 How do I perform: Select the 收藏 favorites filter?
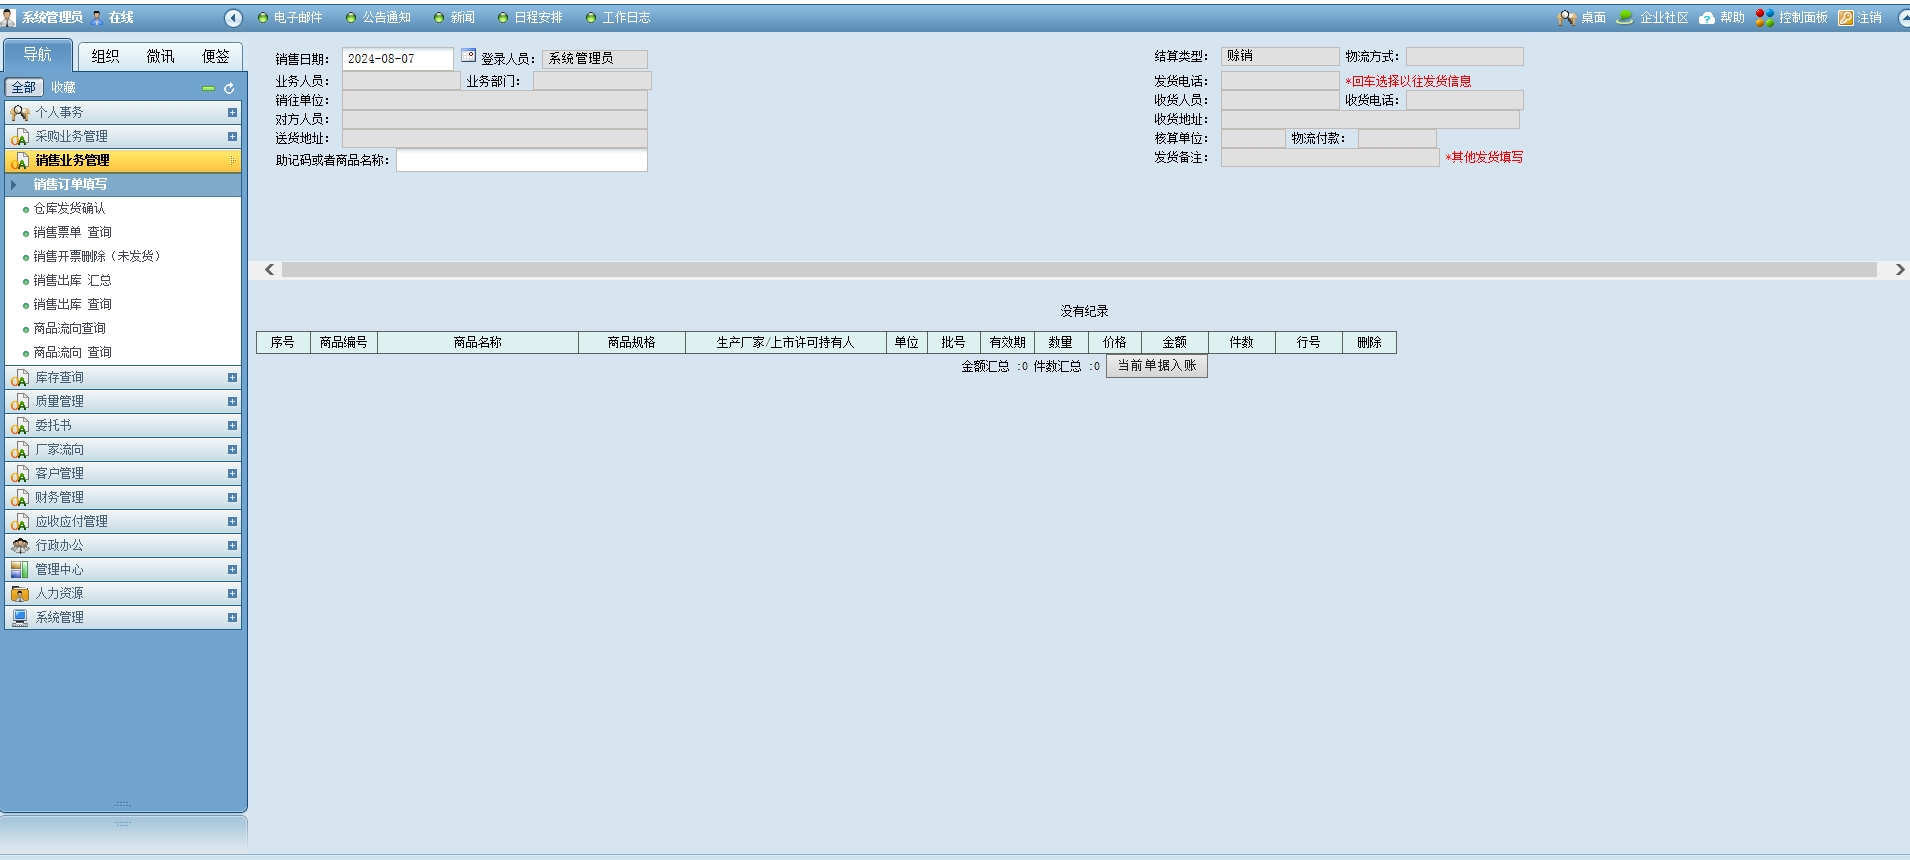(x=63, y=88)
